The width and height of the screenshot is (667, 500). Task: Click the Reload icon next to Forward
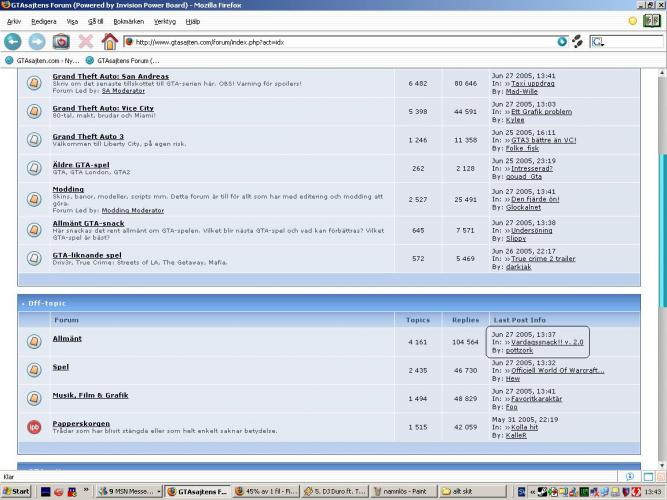tap(61, 41)
